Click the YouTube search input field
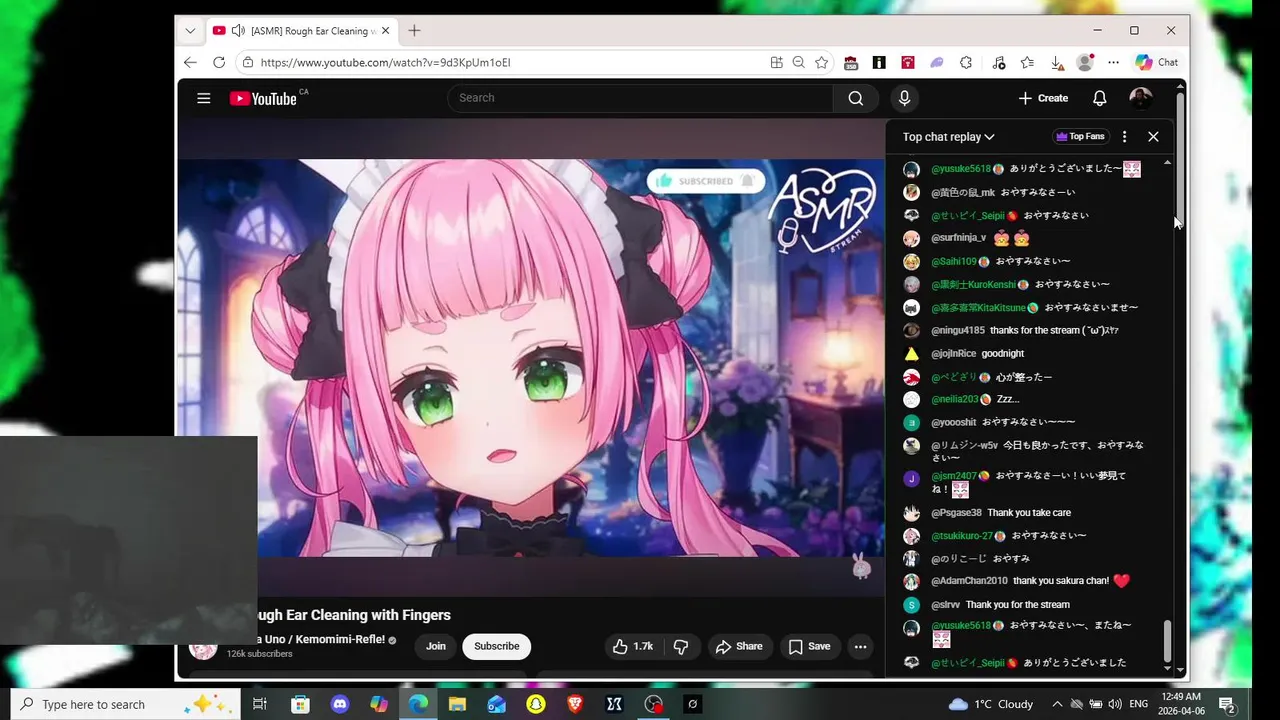Screen dimensions: 1280x720 [x=640, y=98]
